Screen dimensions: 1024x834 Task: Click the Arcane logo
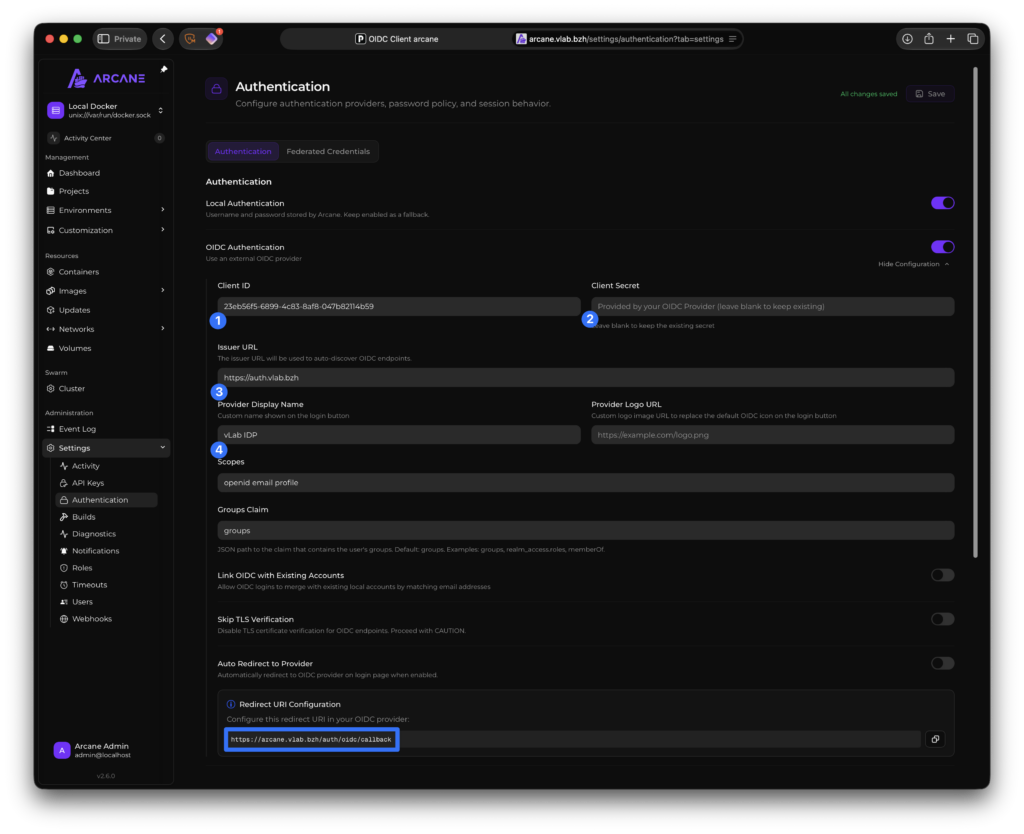click(106, 78)
